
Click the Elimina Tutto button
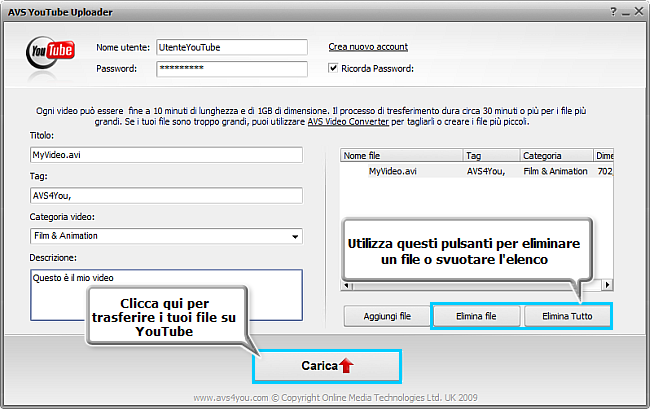pyautogui.click(x=567, y=317)
